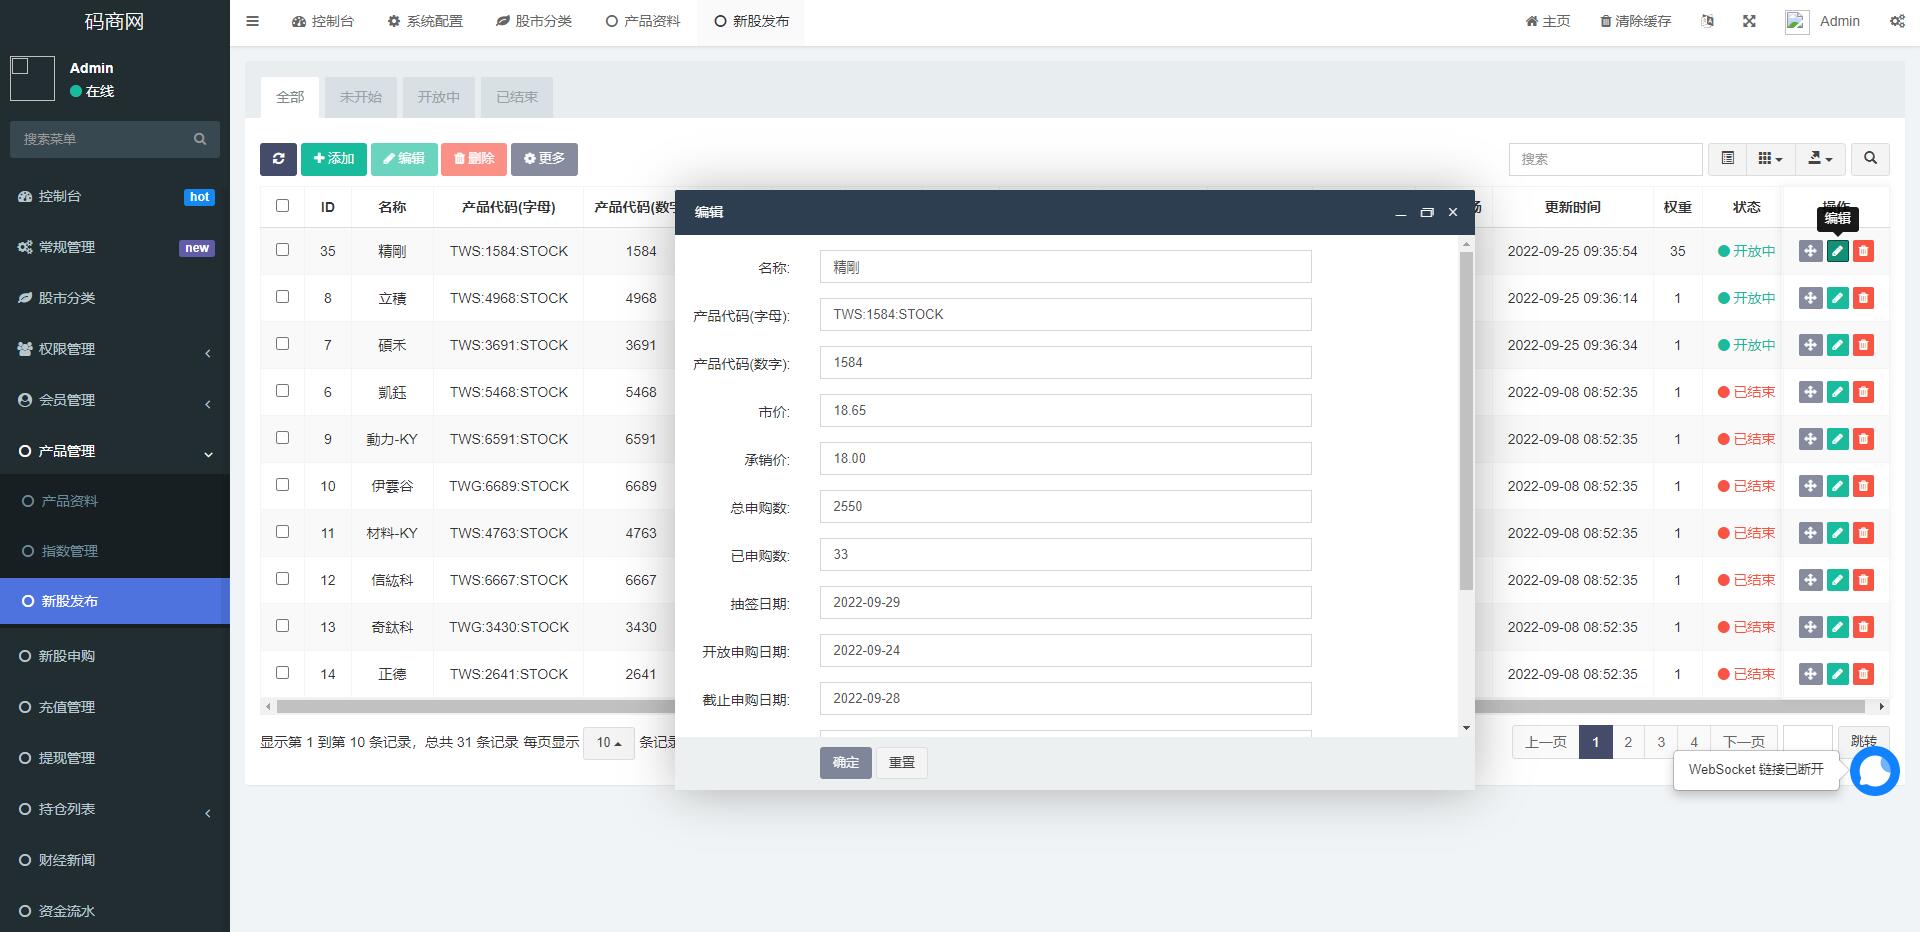Click the hamburger menu toggle icon
Screen dimensions: 1920x932
tap(253, 21)
